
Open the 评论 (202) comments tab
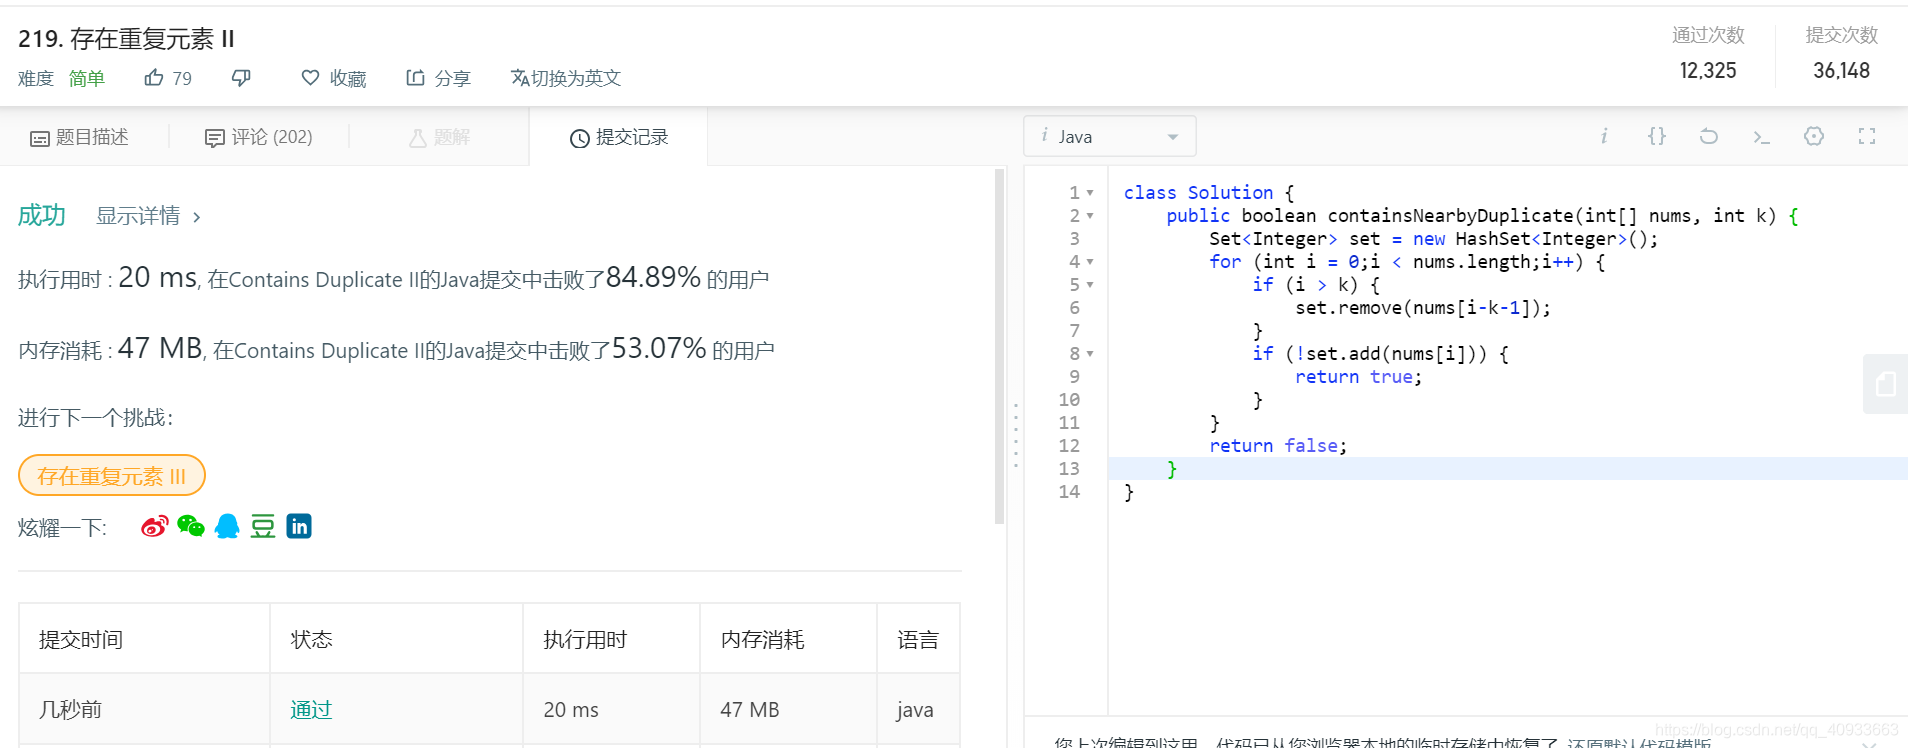[258, 137]
